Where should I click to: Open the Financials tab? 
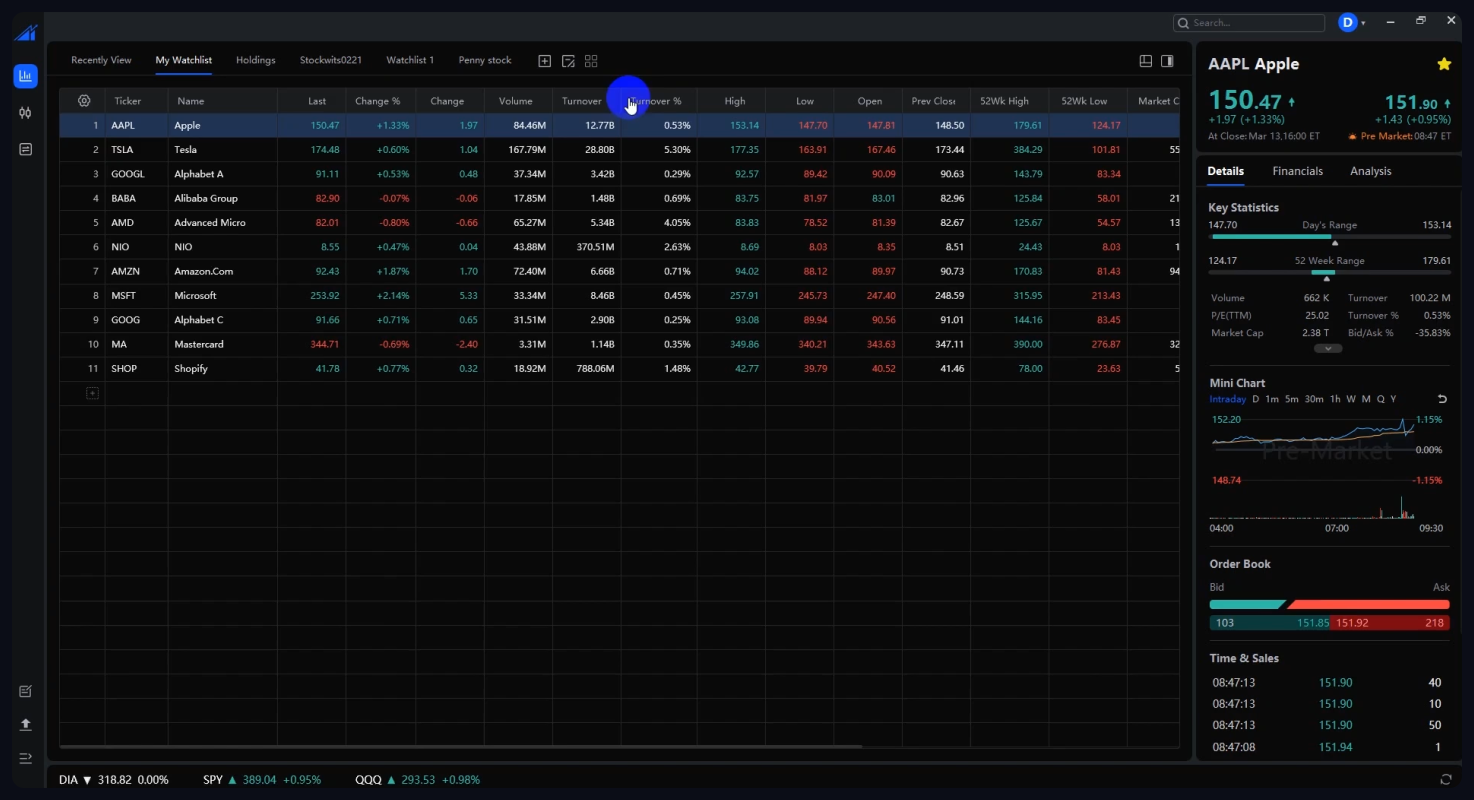tap(1297, 171)
